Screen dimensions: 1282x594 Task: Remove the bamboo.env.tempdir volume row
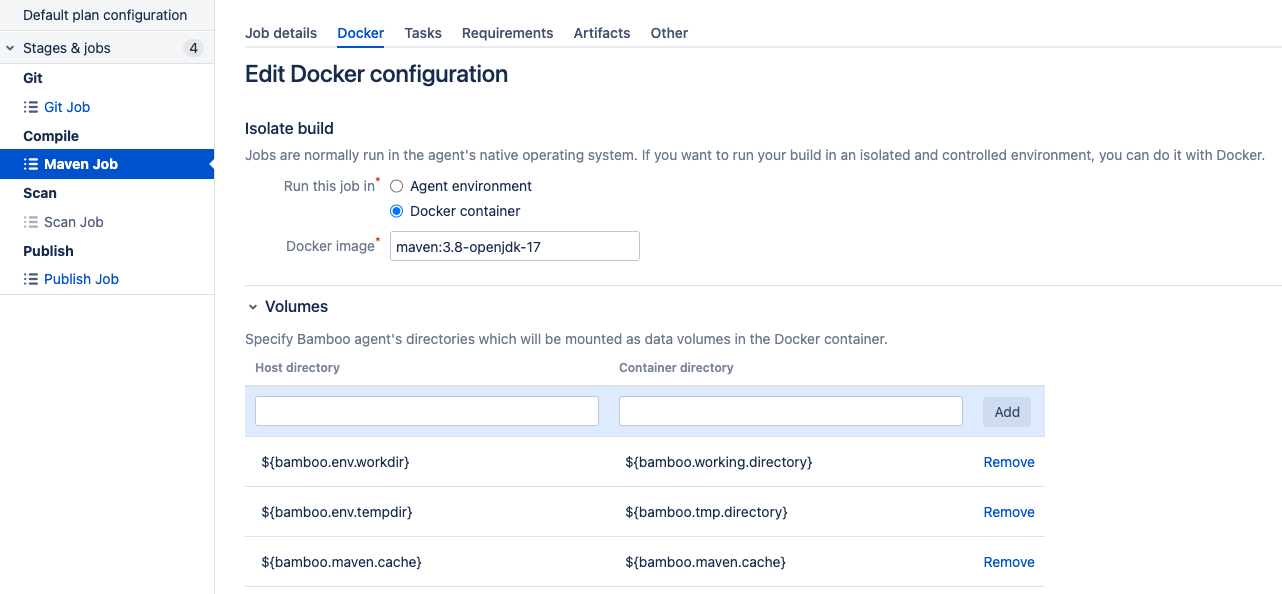pyautogui.click(x=1009, y=512)
